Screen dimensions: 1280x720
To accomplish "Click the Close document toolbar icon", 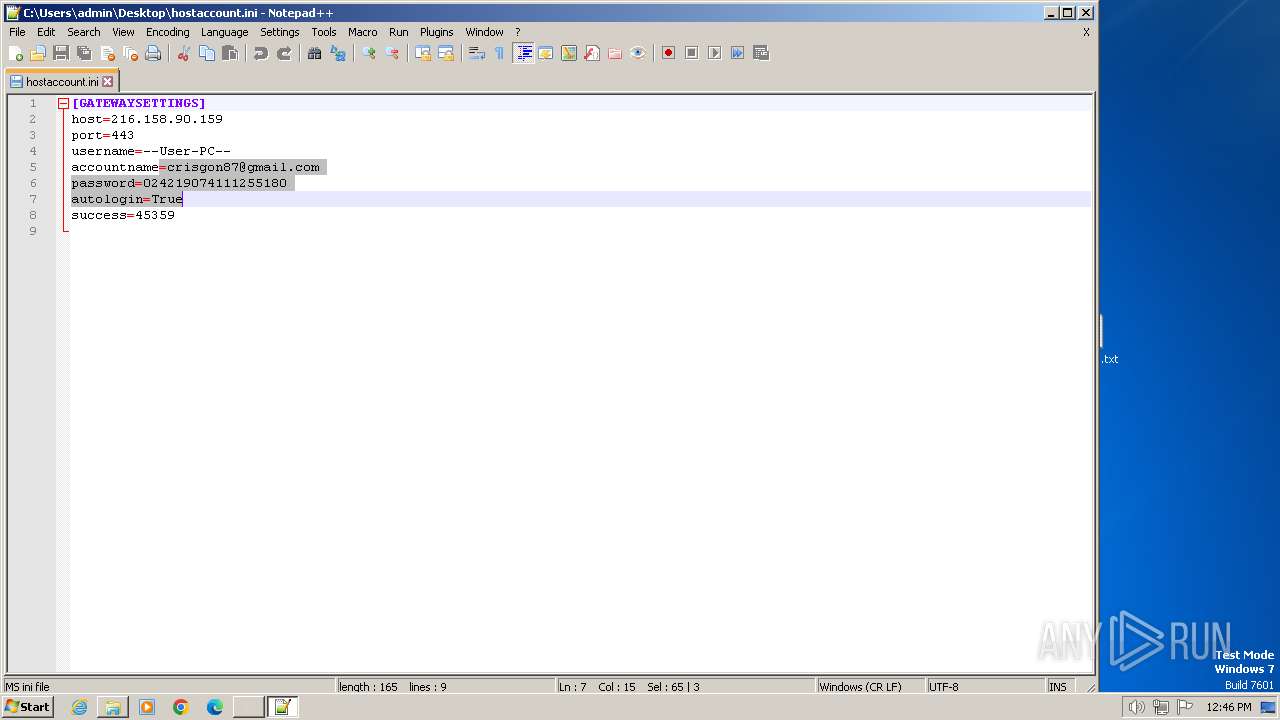I will click(x=107, y=53).
